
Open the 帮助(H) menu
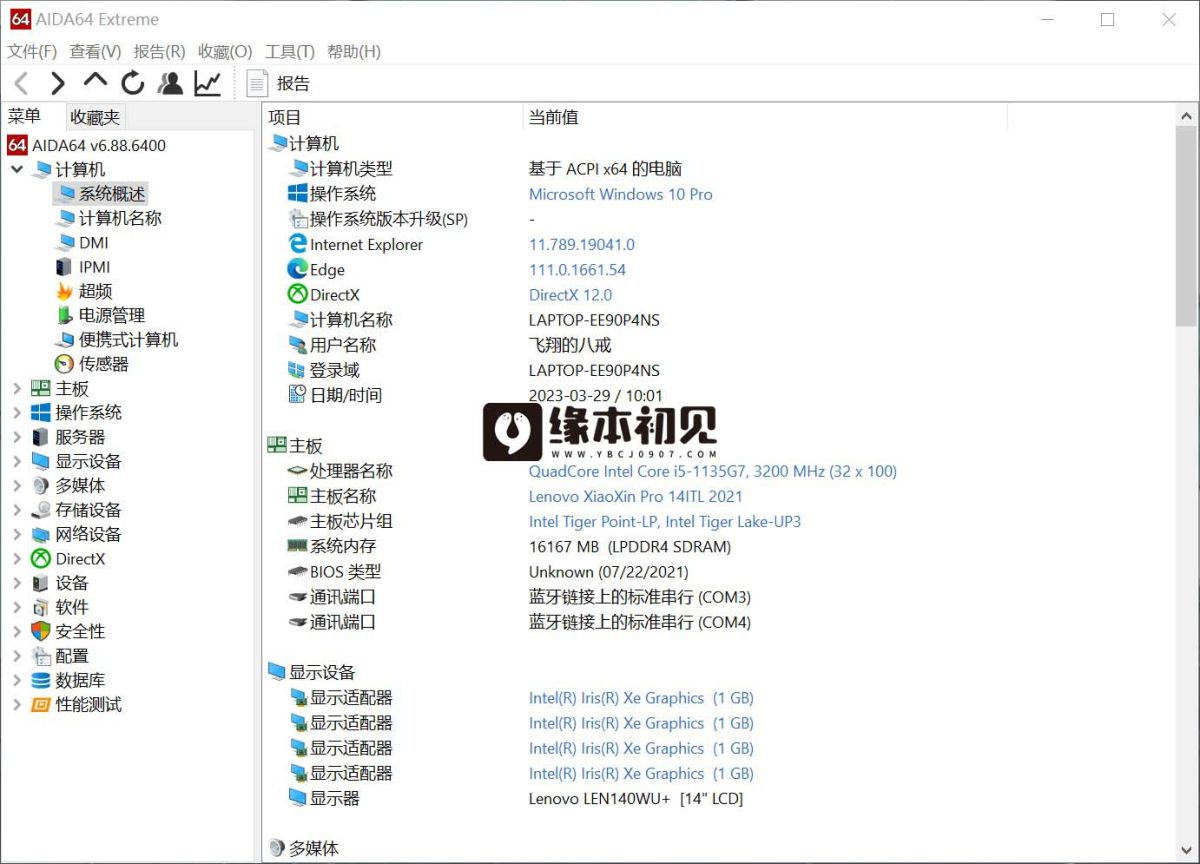pos(354,52)
